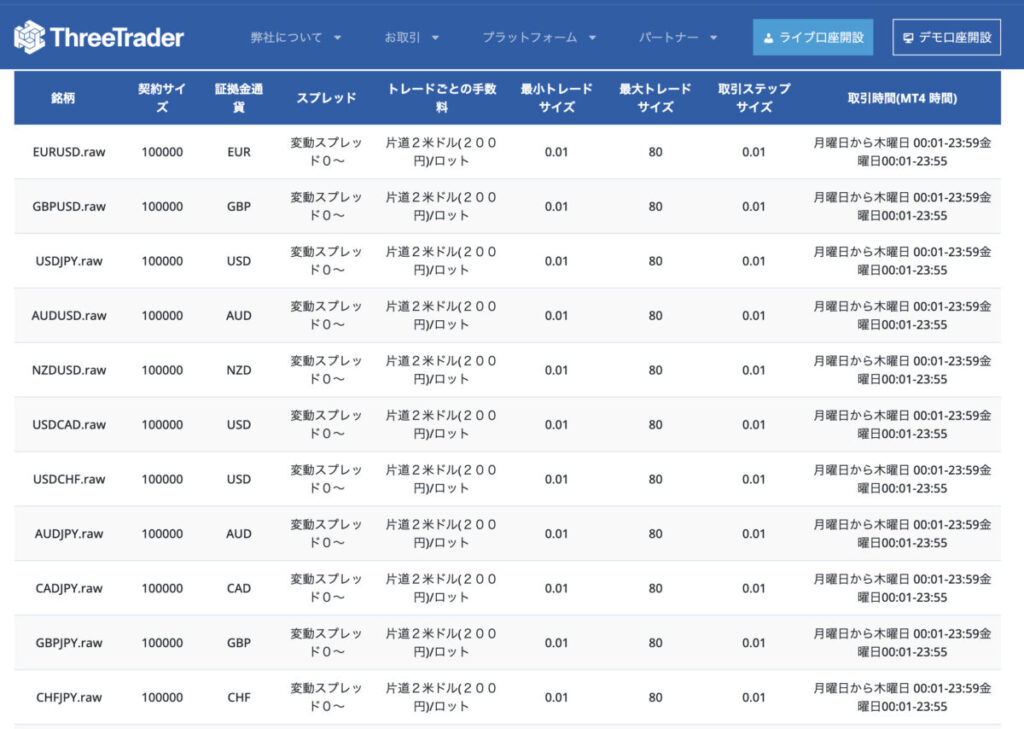Click the ThreeTrader cube logo icon

point(31,35)
